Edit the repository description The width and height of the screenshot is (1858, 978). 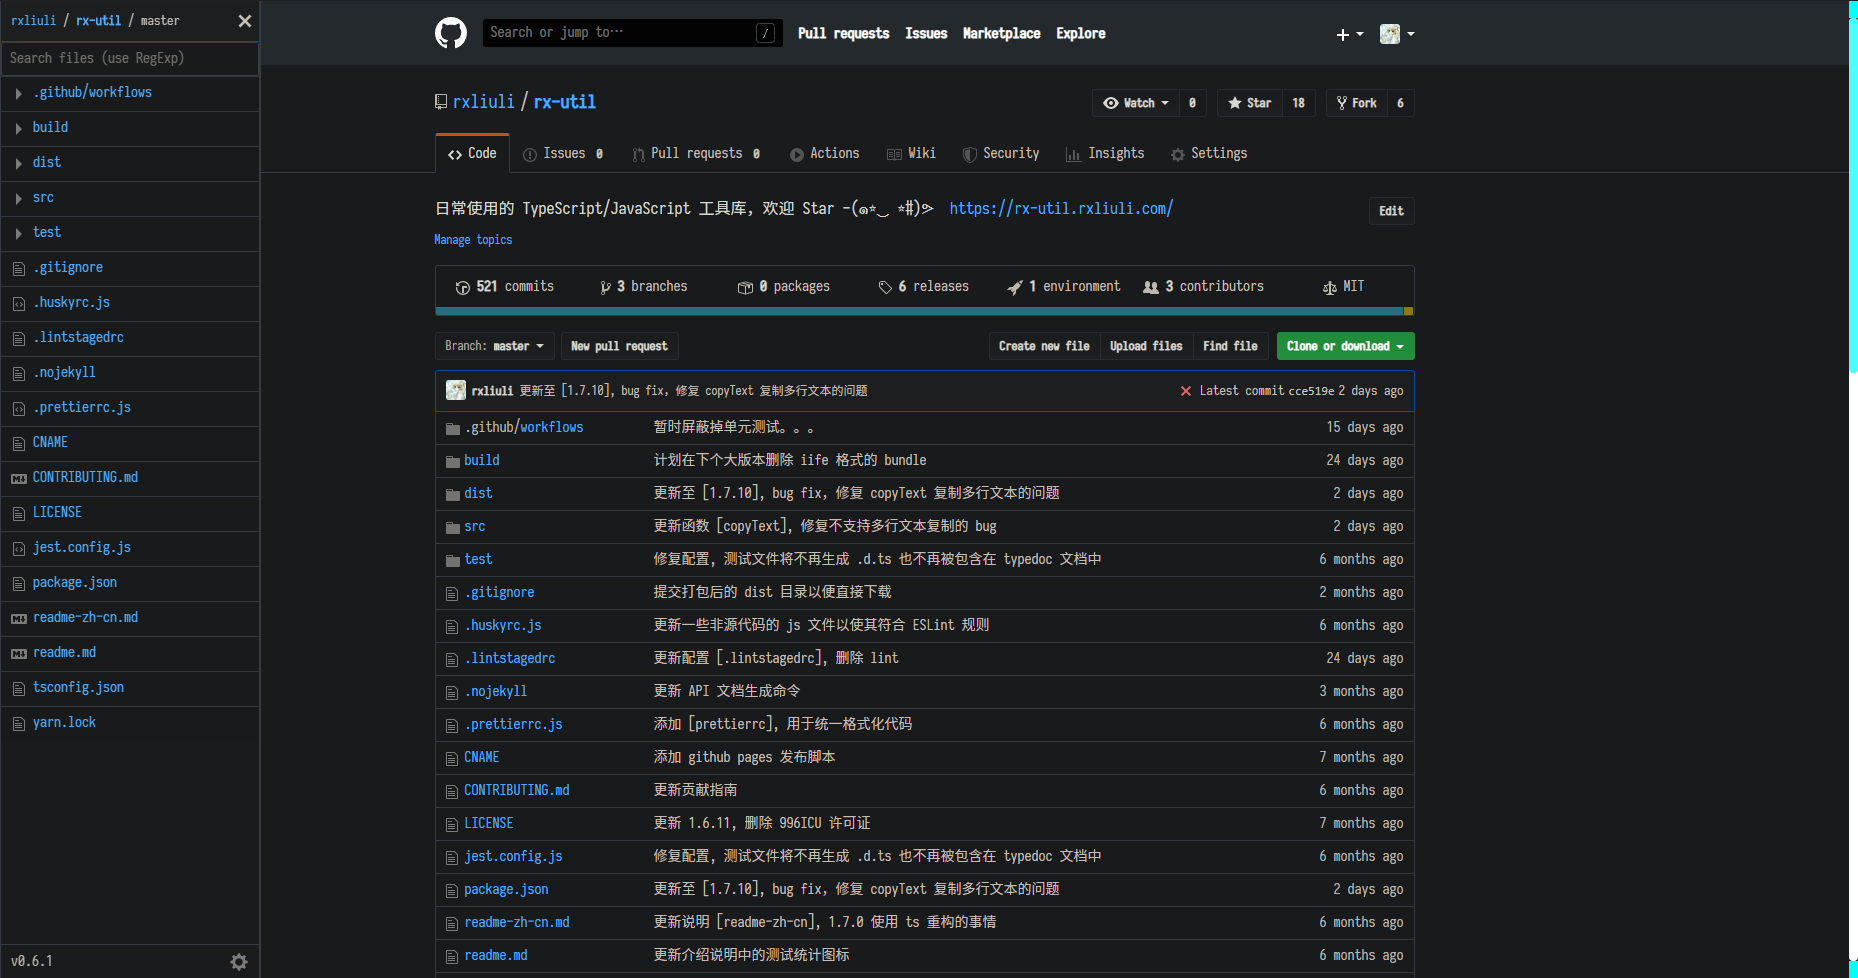[x=1391, y=211]
